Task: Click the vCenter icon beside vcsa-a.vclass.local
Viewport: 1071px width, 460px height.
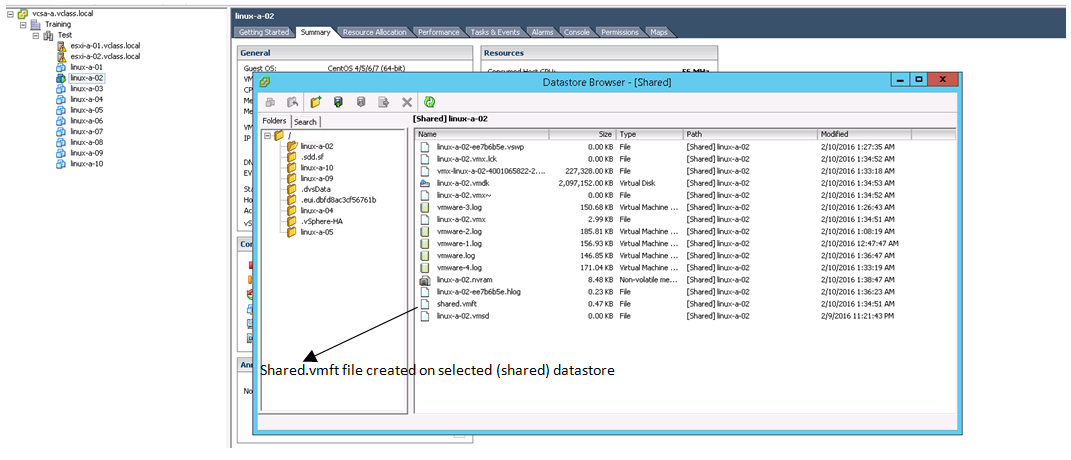Action: click(25, 13)
